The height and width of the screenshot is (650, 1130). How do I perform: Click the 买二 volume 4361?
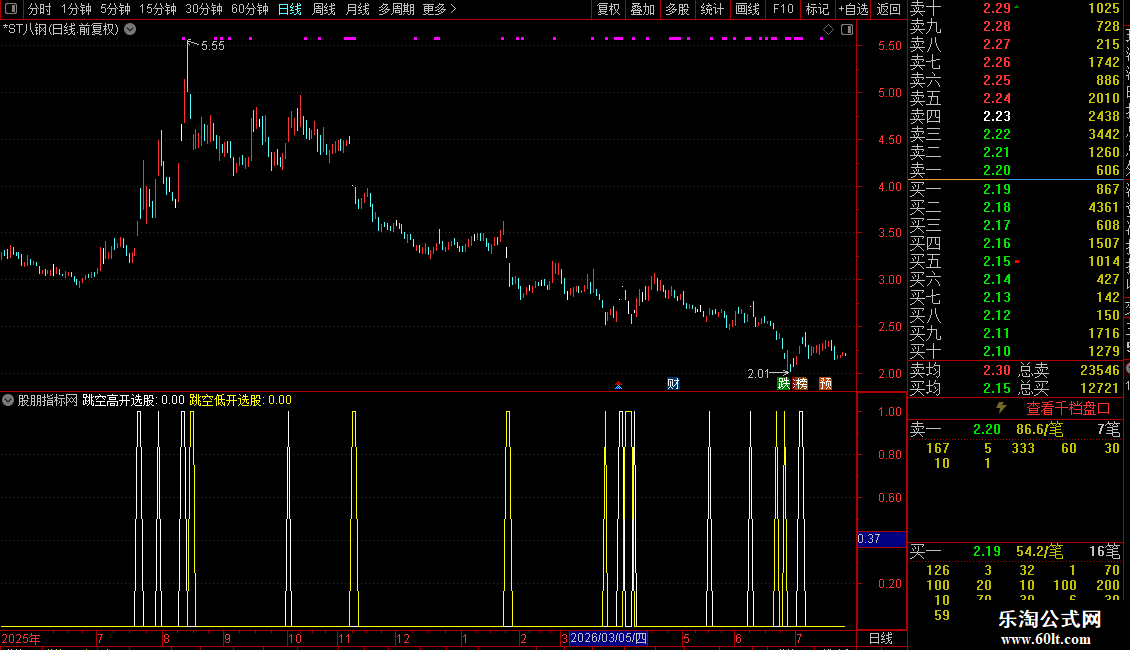click(1104, 207)
